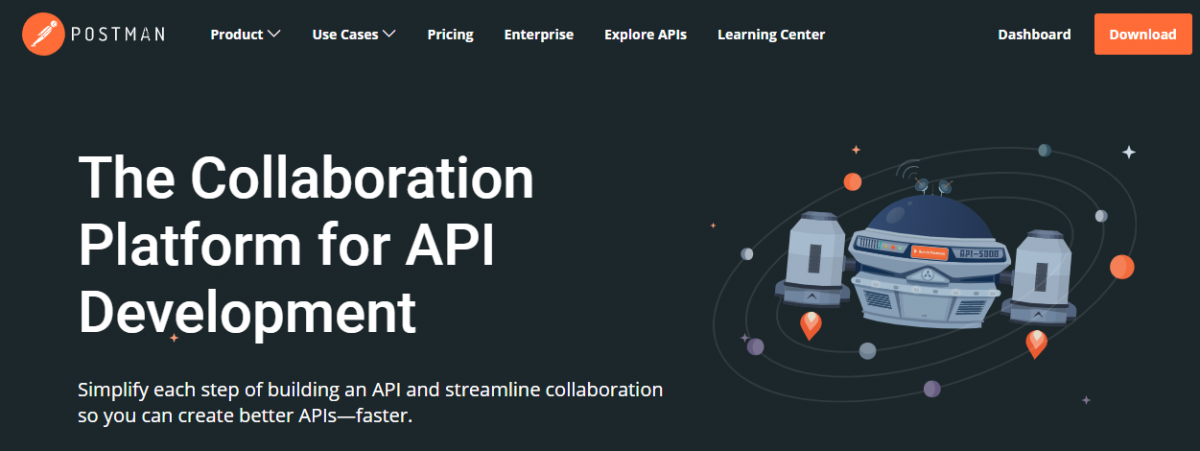This screenshot has height=451, width=1200.
Task: Click the POSTMAN wordmark text
Action: tap(118, 34)
